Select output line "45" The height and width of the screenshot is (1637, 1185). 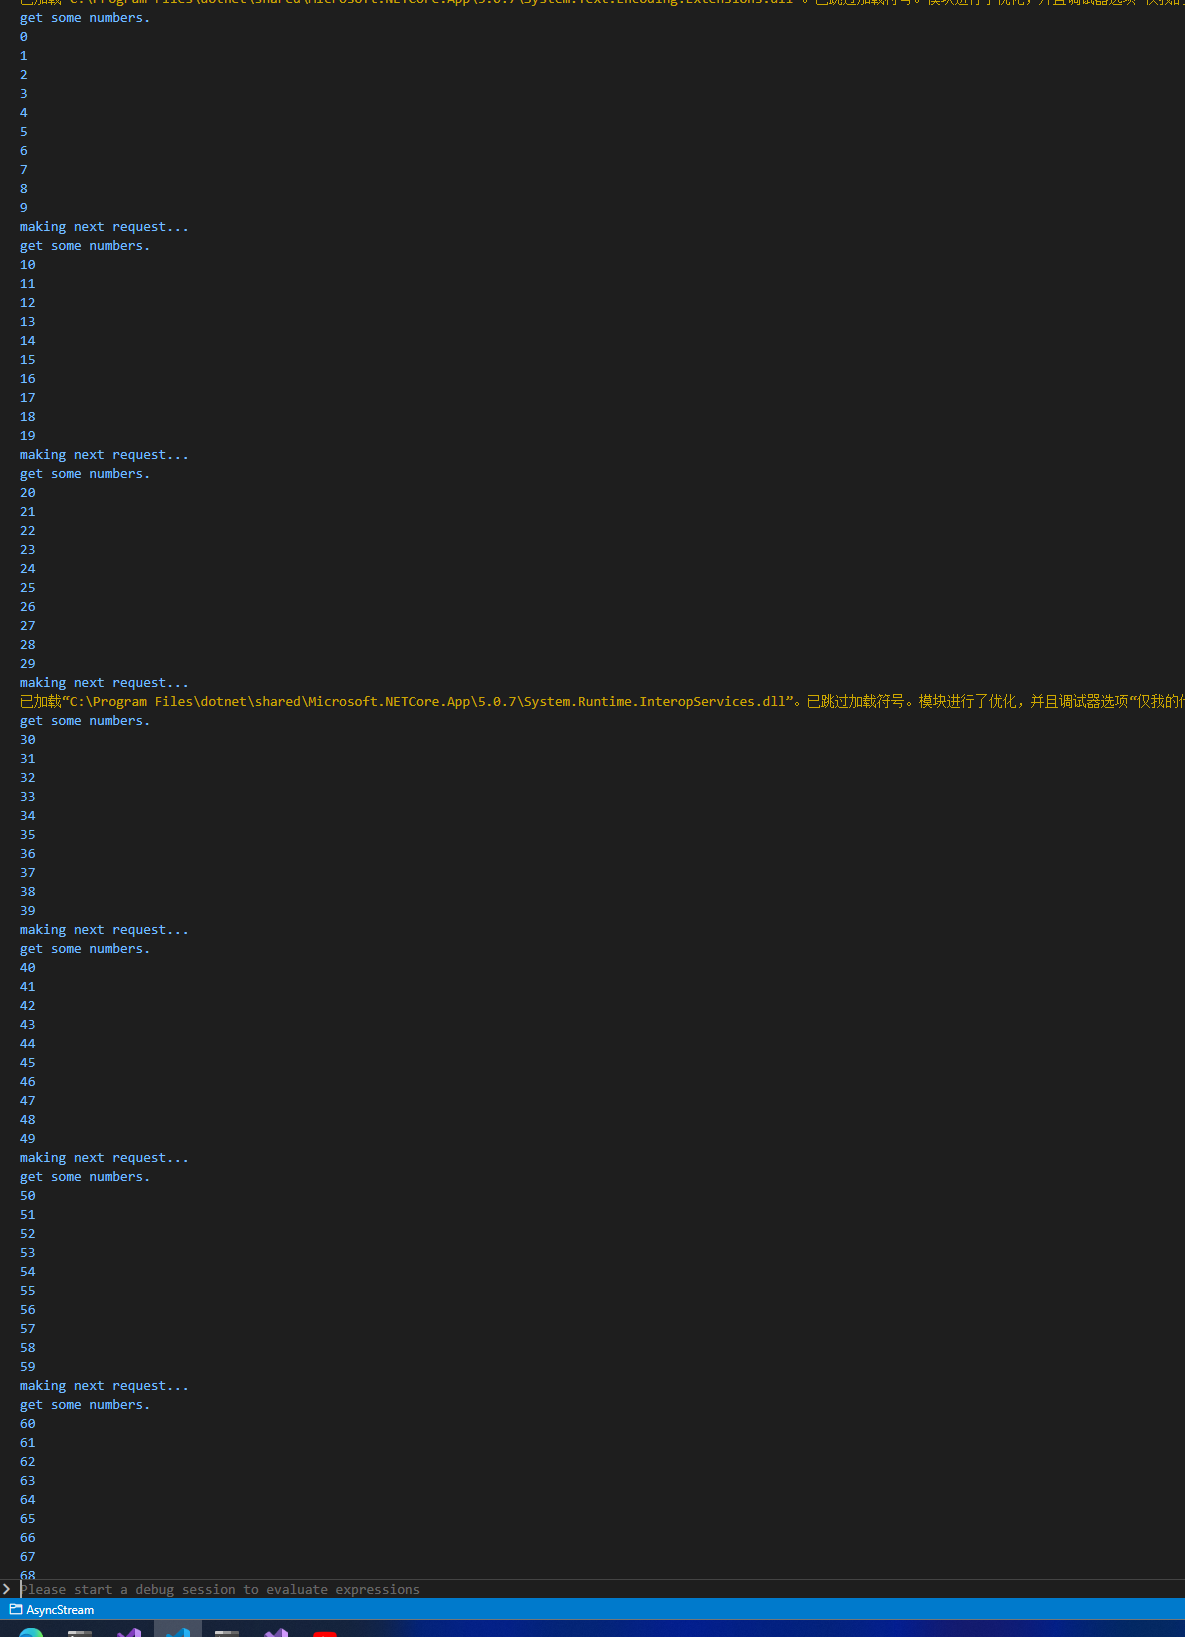pos(28,1063)
